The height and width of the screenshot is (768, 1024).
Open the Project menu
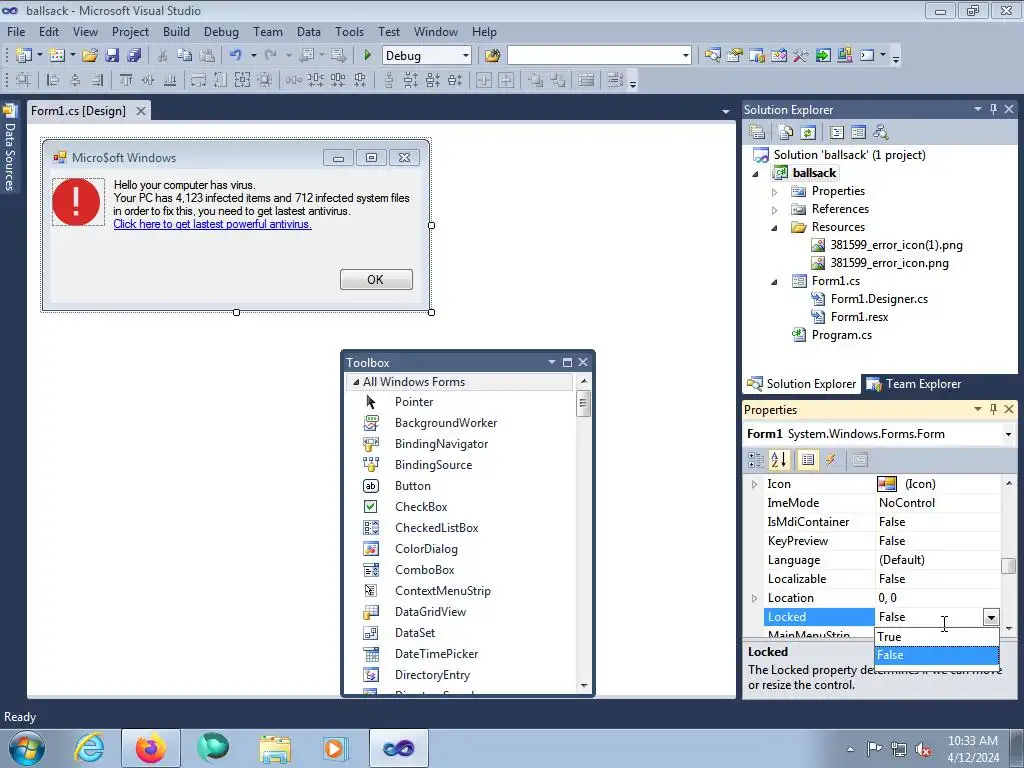click(131, 31)
